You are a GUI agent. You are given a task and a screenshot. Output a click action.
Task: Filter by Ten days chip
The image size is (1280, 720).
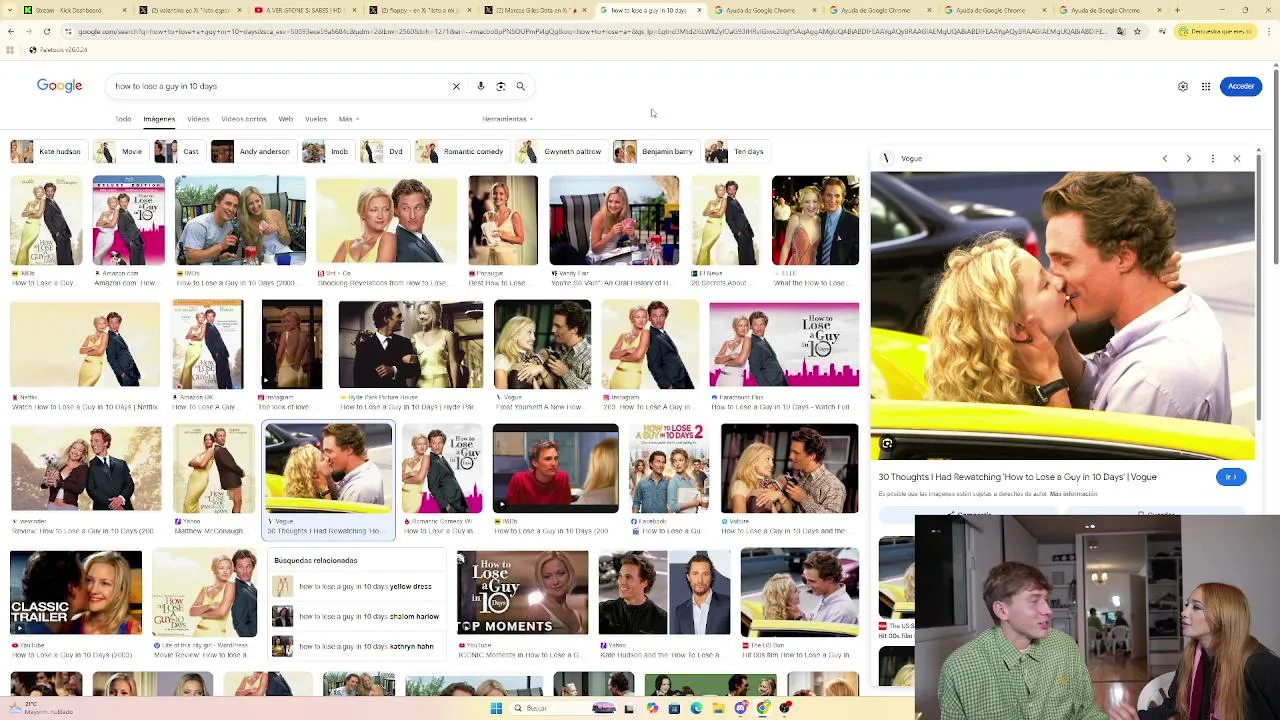(x=736, y=152)
